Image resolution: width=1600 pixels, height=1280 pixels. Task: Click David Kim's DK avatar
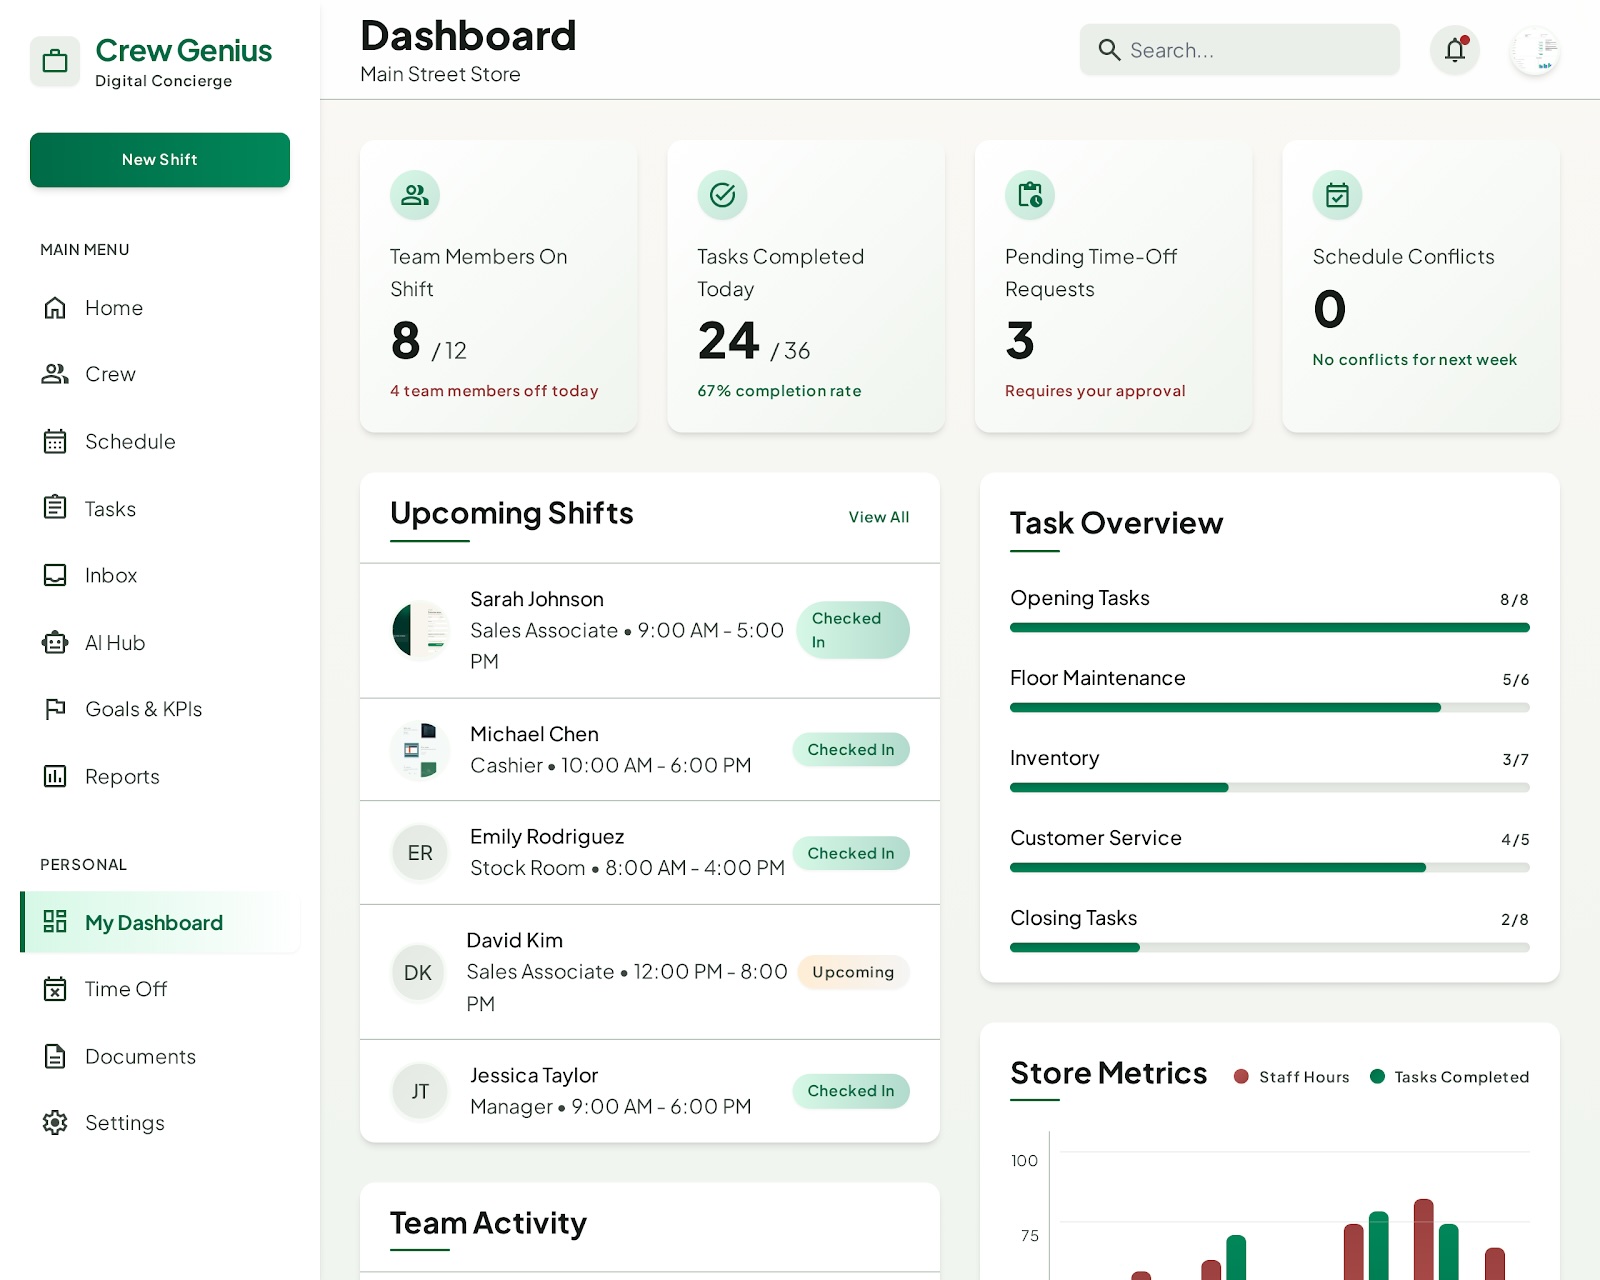(x=418, y=972)
